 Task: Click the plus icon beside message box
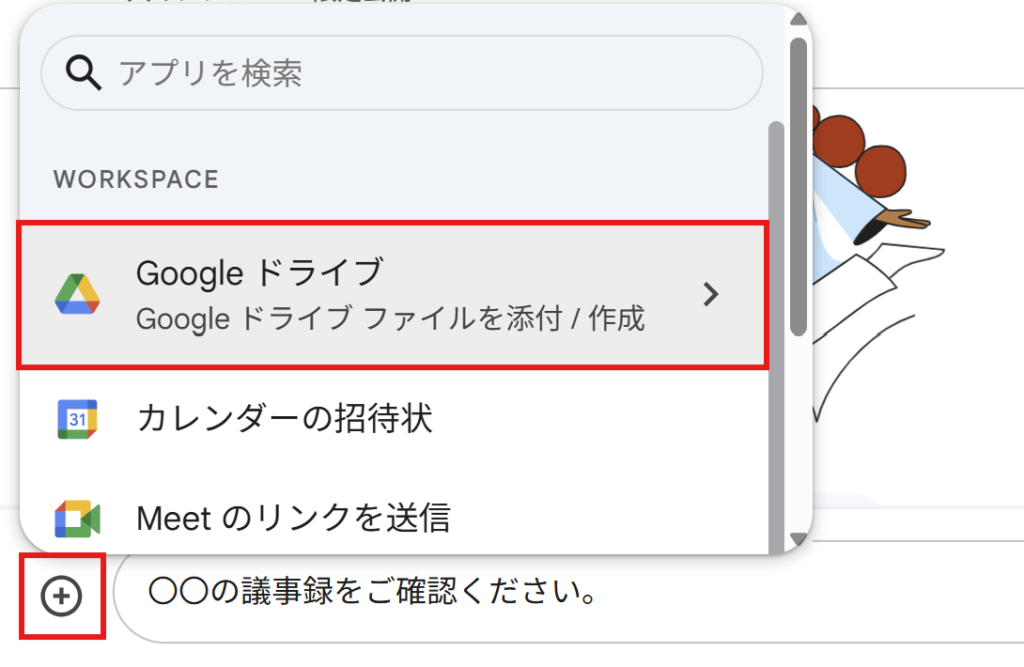pos(61,596)
